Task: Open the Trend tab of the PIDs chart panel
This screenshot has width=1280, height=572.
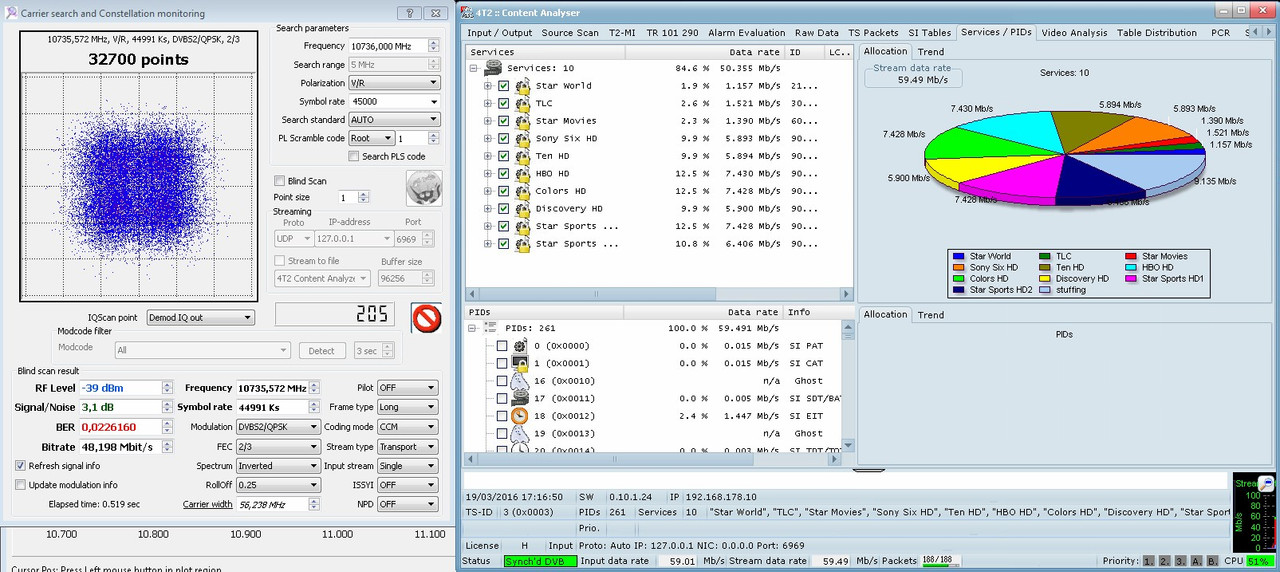Action: point(930,314)
